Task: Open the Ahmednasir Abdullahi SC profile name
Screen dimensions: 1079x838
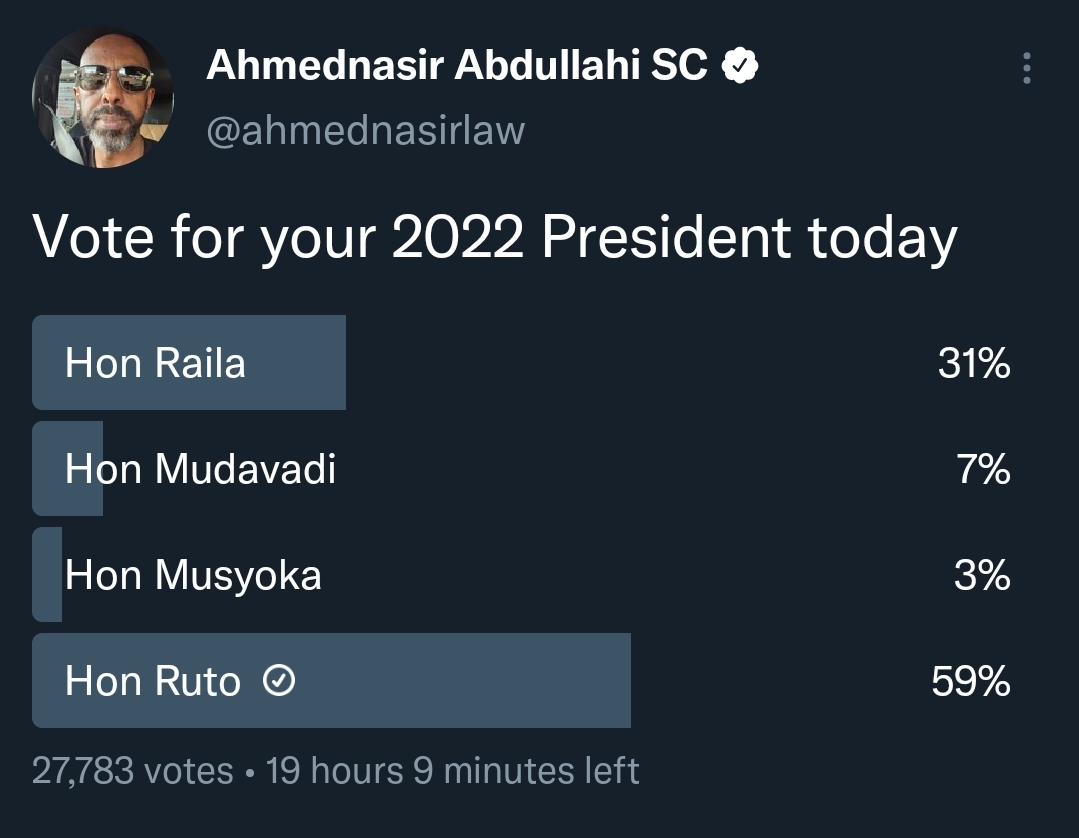Action: tap(457, 67)
